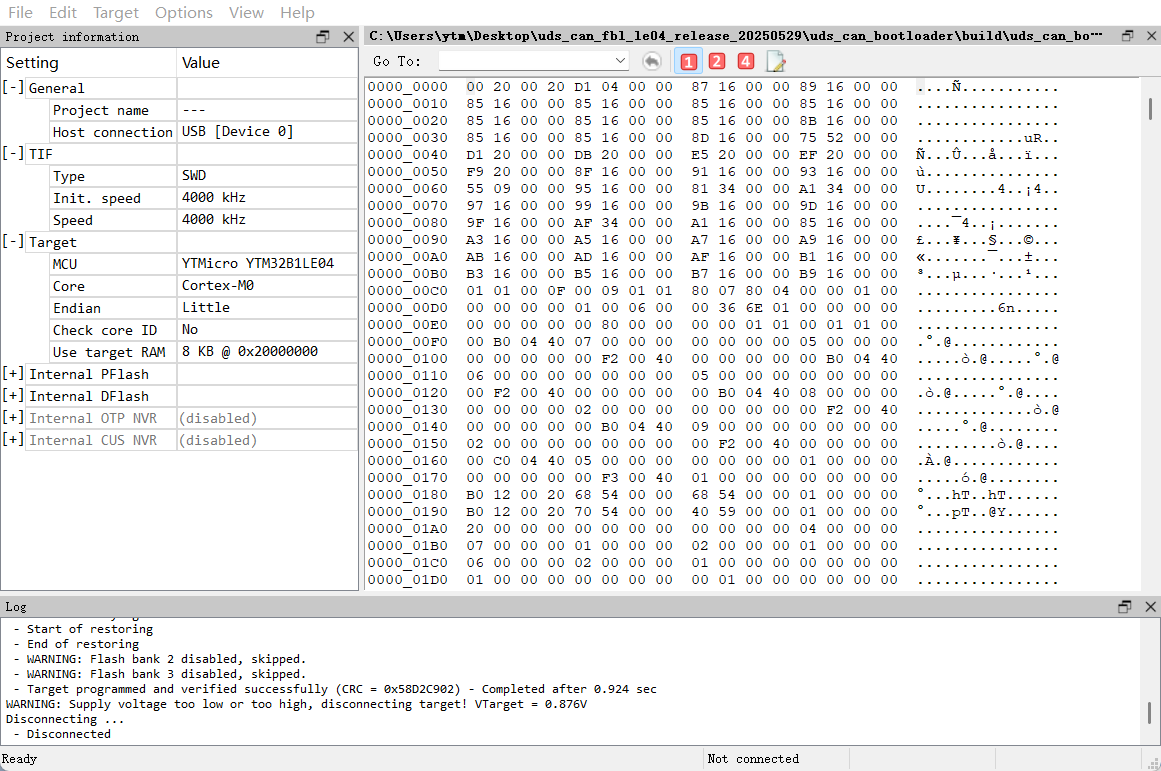The height and width of the screenshot is (771, 1161).
Task: Close the Log panel
Action: [1149, 607]
